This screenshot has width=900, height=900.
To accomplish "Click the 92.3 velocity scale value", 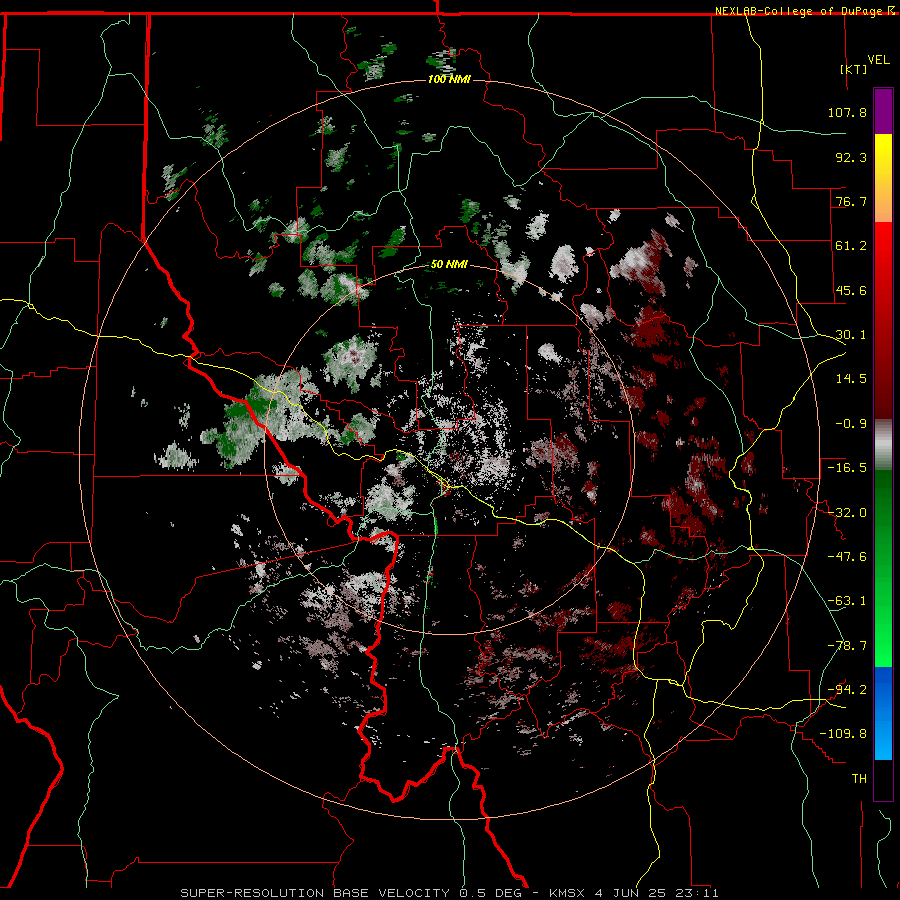I will 851,157.
